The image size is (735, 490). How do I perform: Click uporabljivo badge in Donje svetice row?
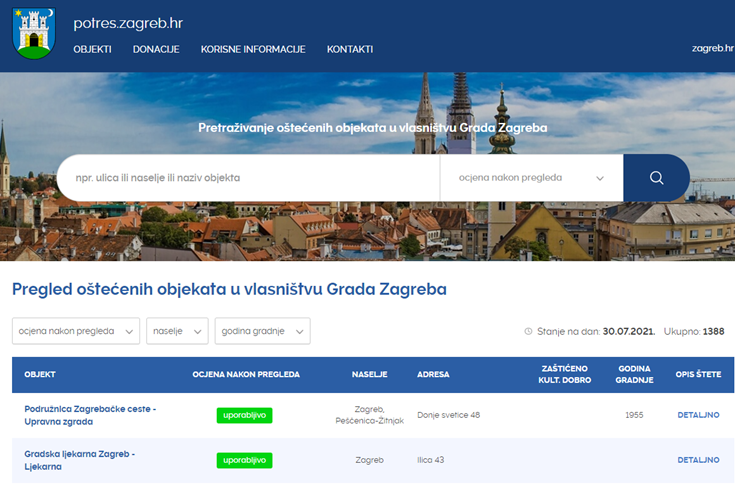tap(244, 415)
